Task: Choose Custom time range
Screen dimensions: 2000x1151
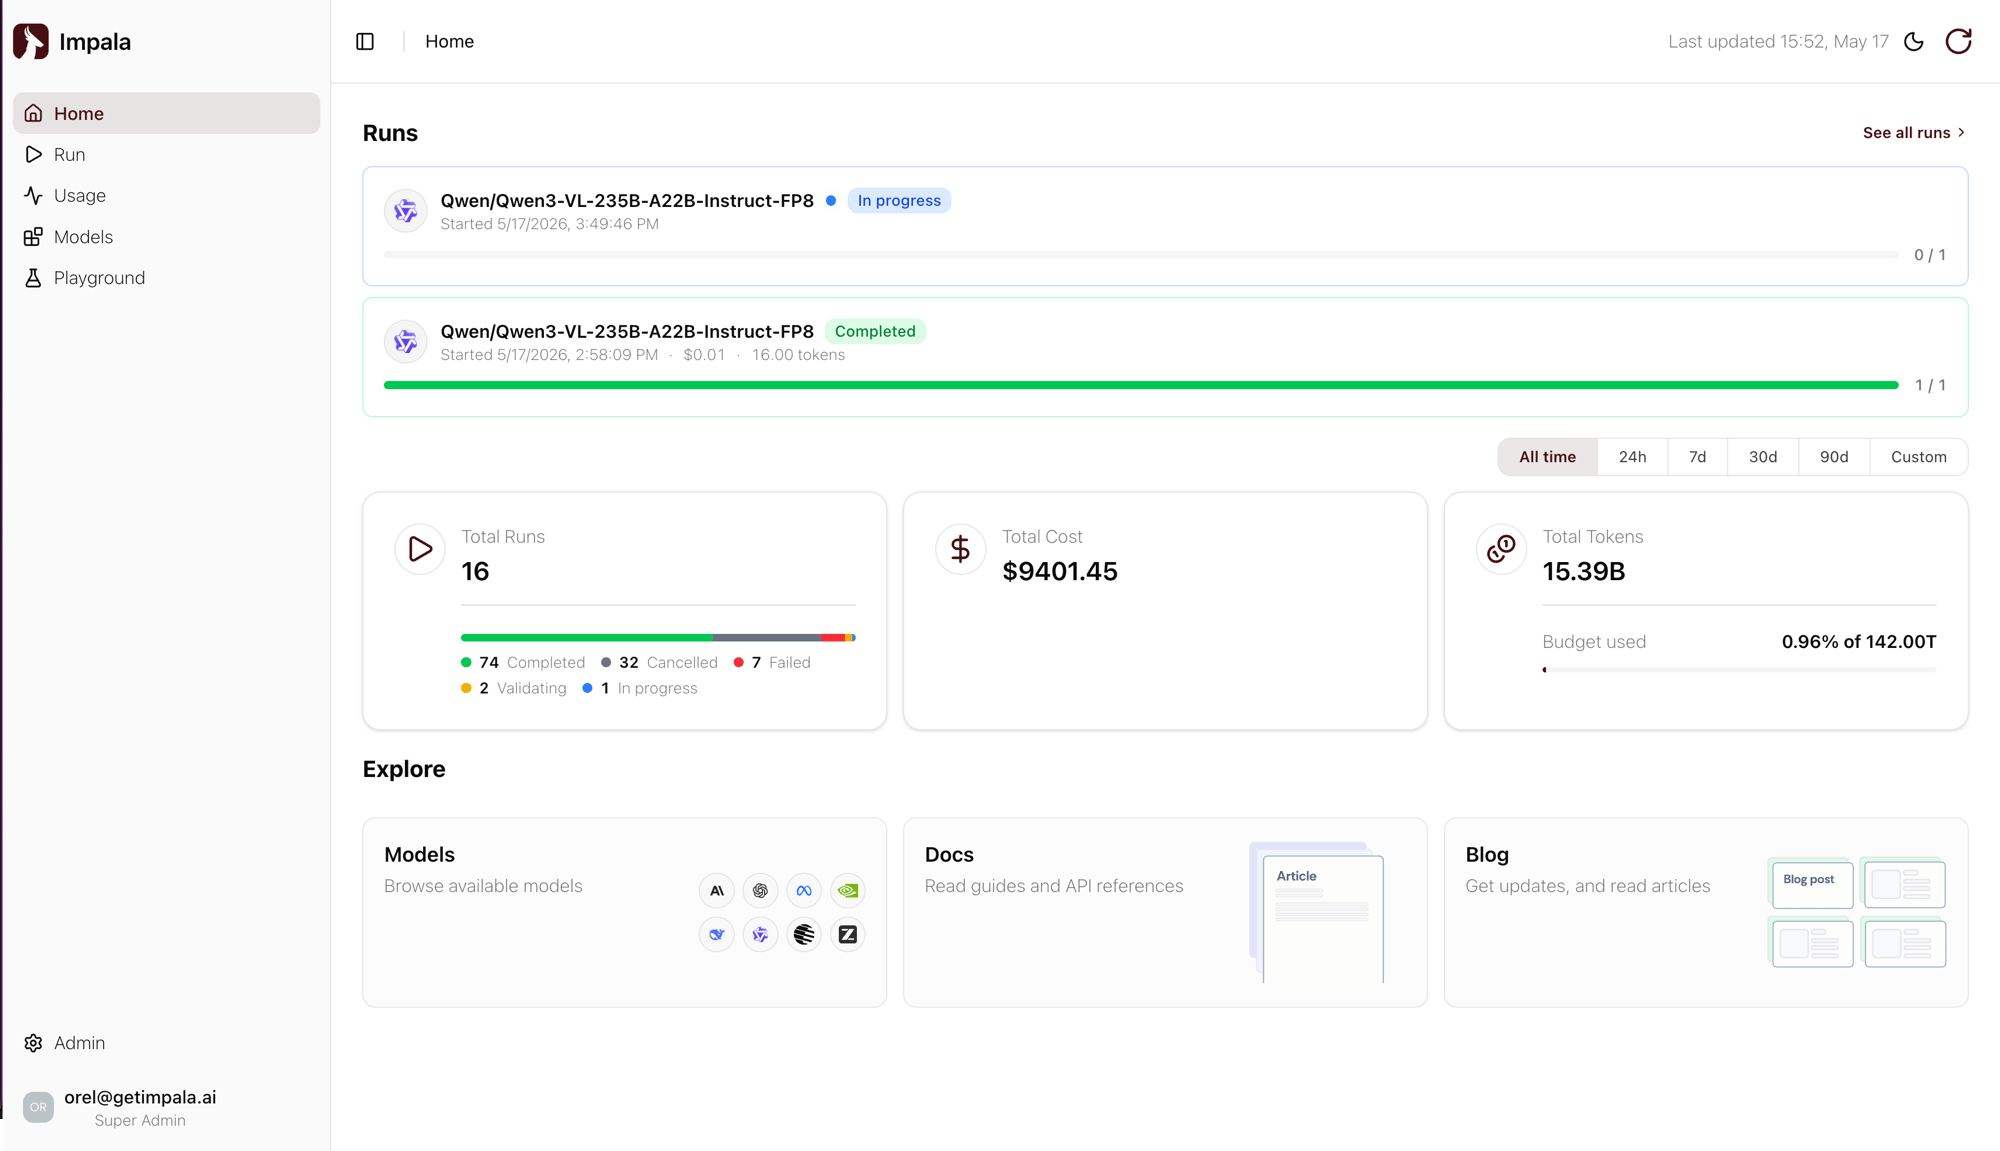Action: (x=1918, y=457)
